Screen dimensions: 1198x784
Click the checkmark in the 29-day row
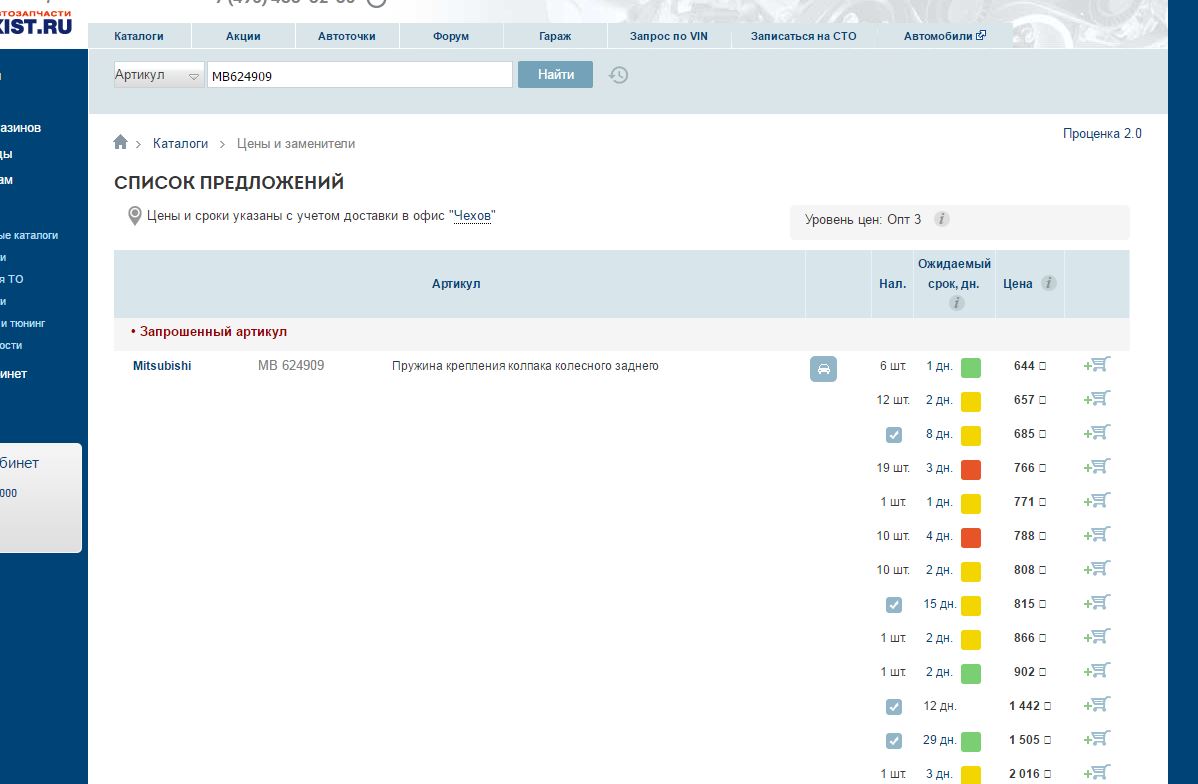tap(893, 741)
